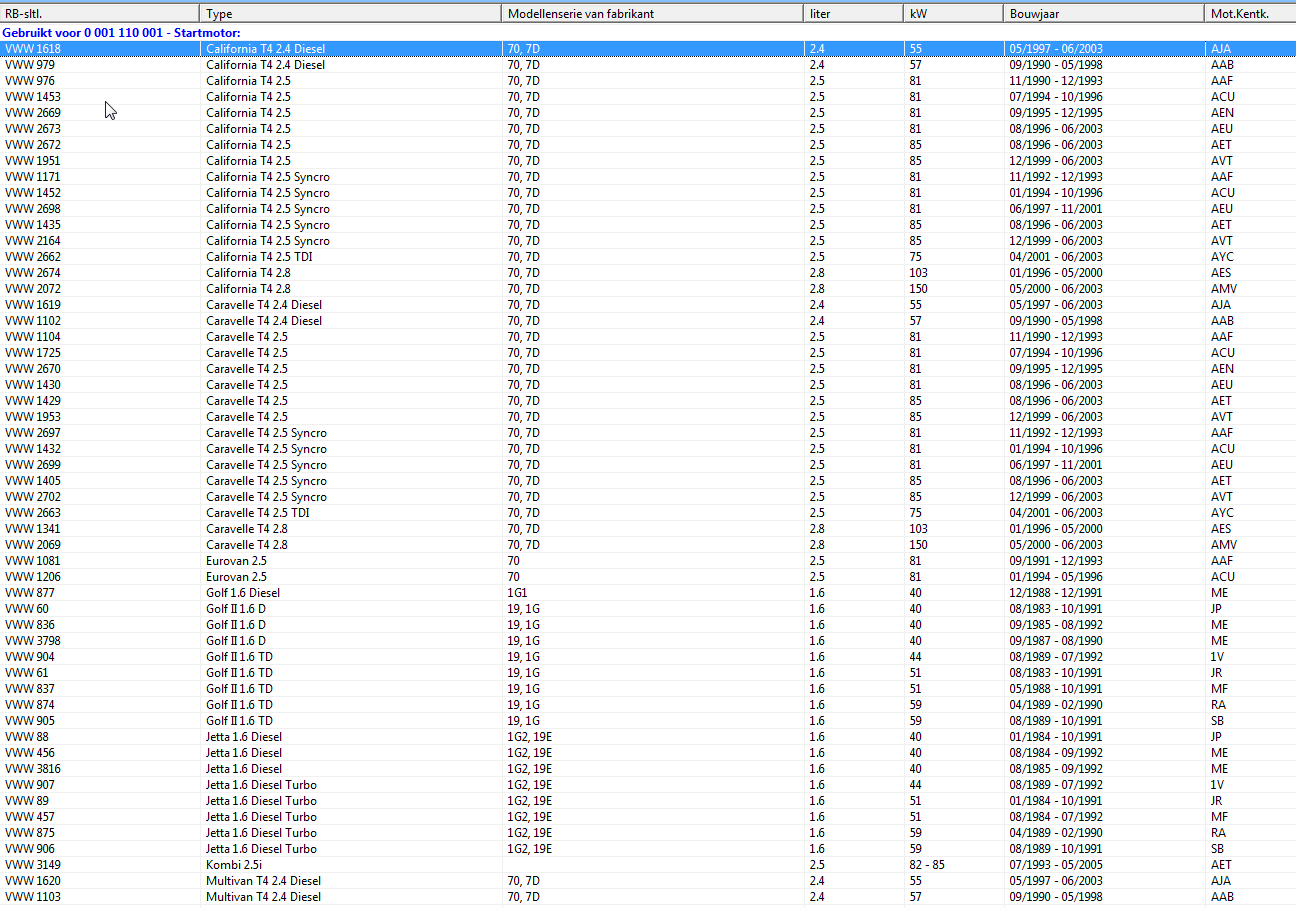Select the row VWW 1171
Viewport: 1296px width, 908px height.
(648, 177)
